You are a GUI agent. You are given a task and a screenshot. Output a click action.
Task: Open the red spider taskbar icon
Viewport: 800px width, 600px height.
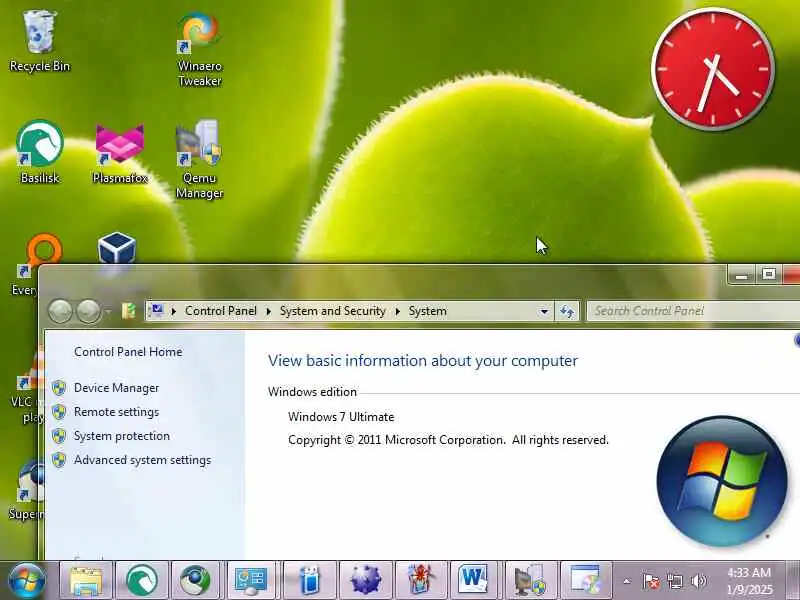(421, 581)
